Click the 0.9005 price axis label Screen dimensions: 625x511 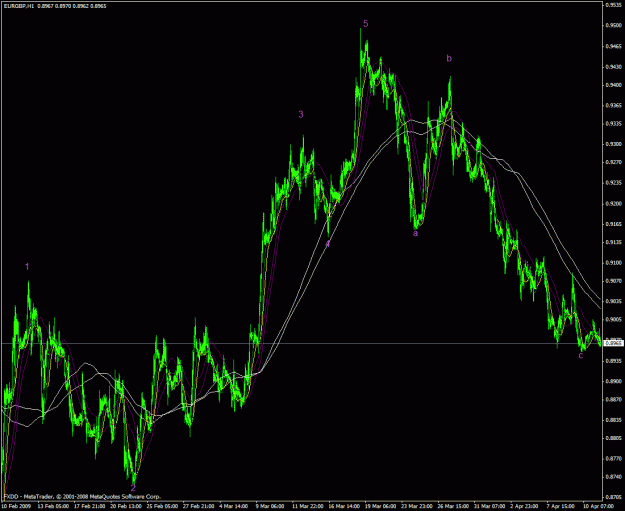(x=614, y=319)
